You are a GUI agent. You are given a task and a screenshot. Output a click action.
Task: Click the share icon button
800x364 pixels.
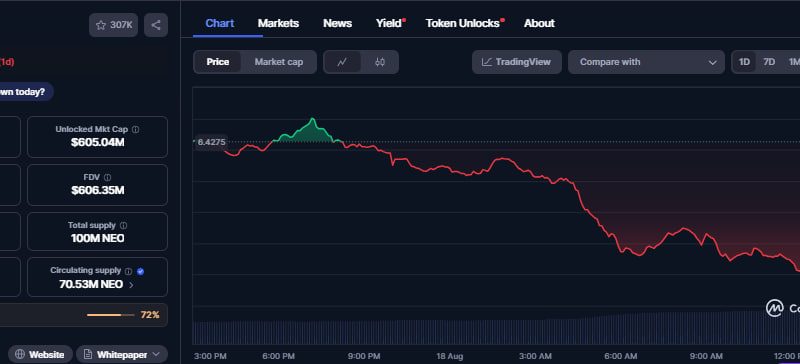156,25
